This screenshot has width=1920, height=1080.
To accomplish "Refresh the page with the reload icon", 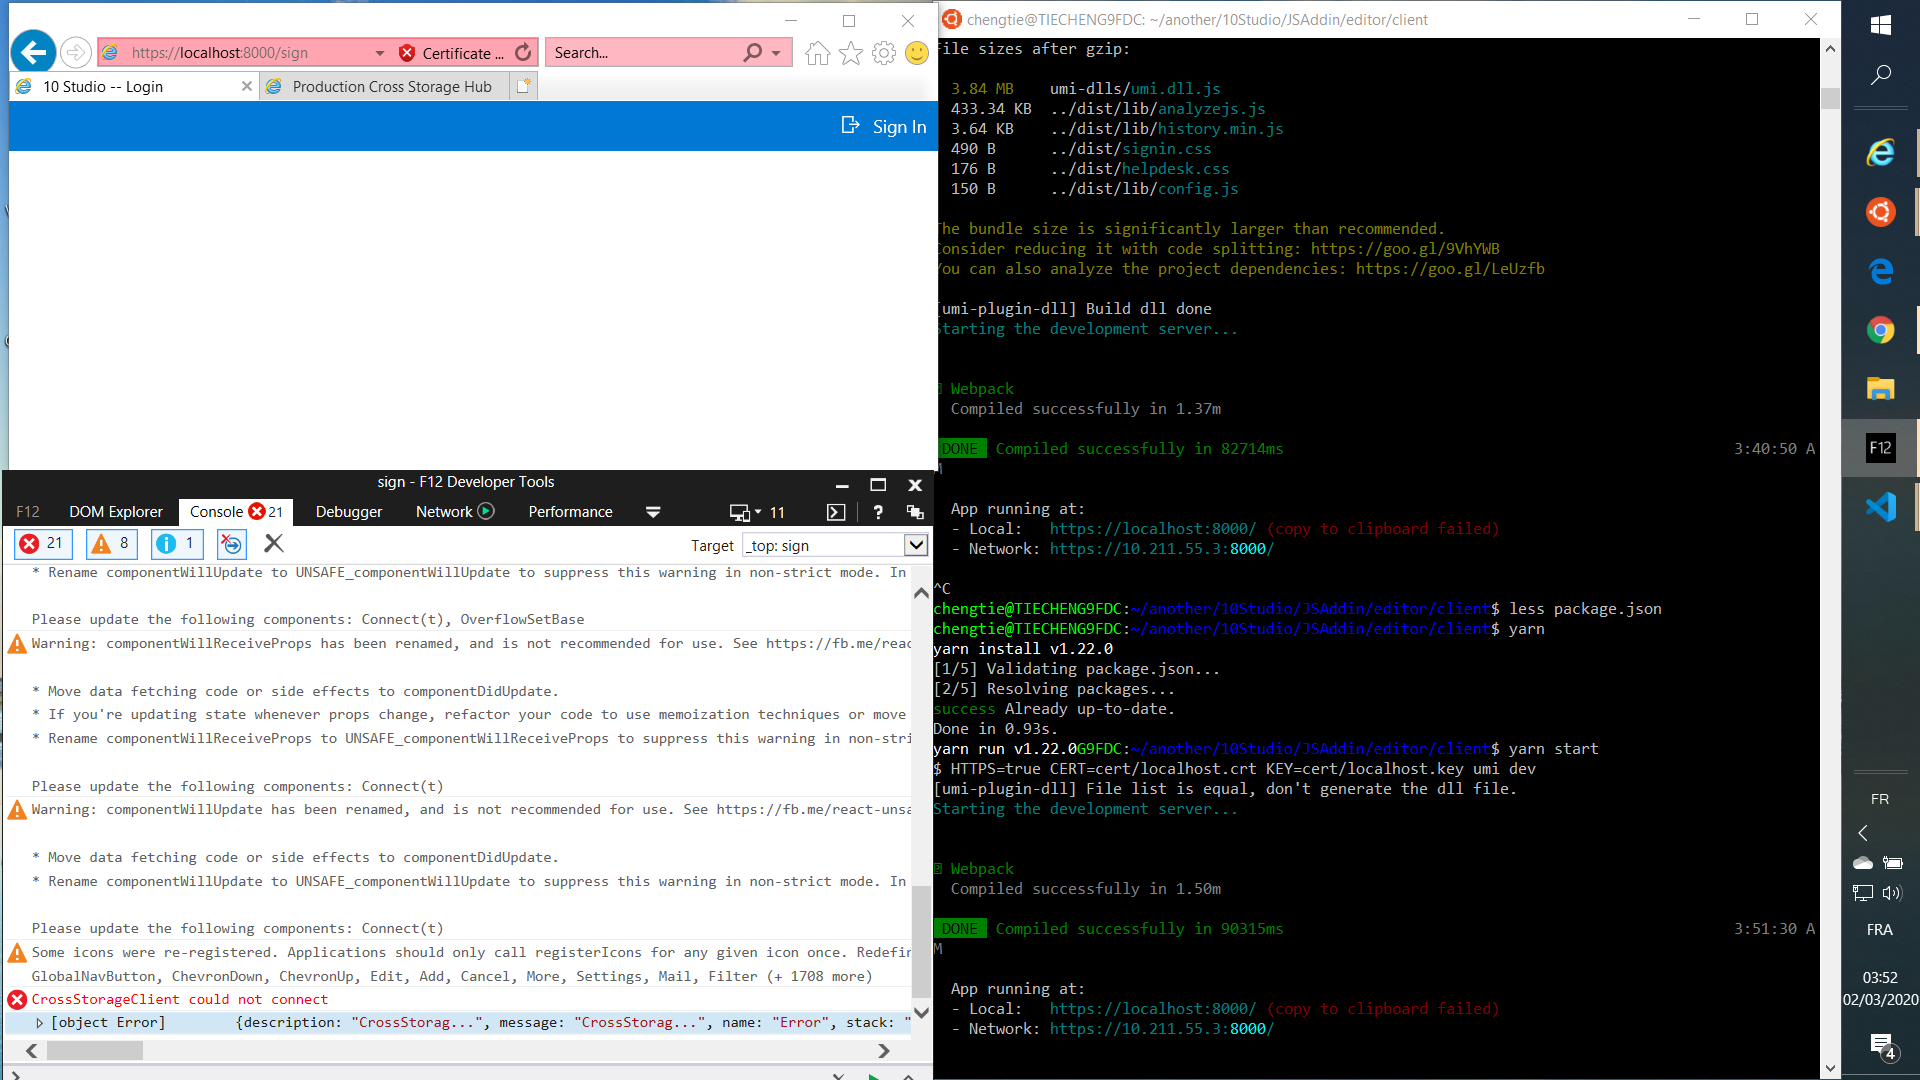I will [x=523, y=53].
